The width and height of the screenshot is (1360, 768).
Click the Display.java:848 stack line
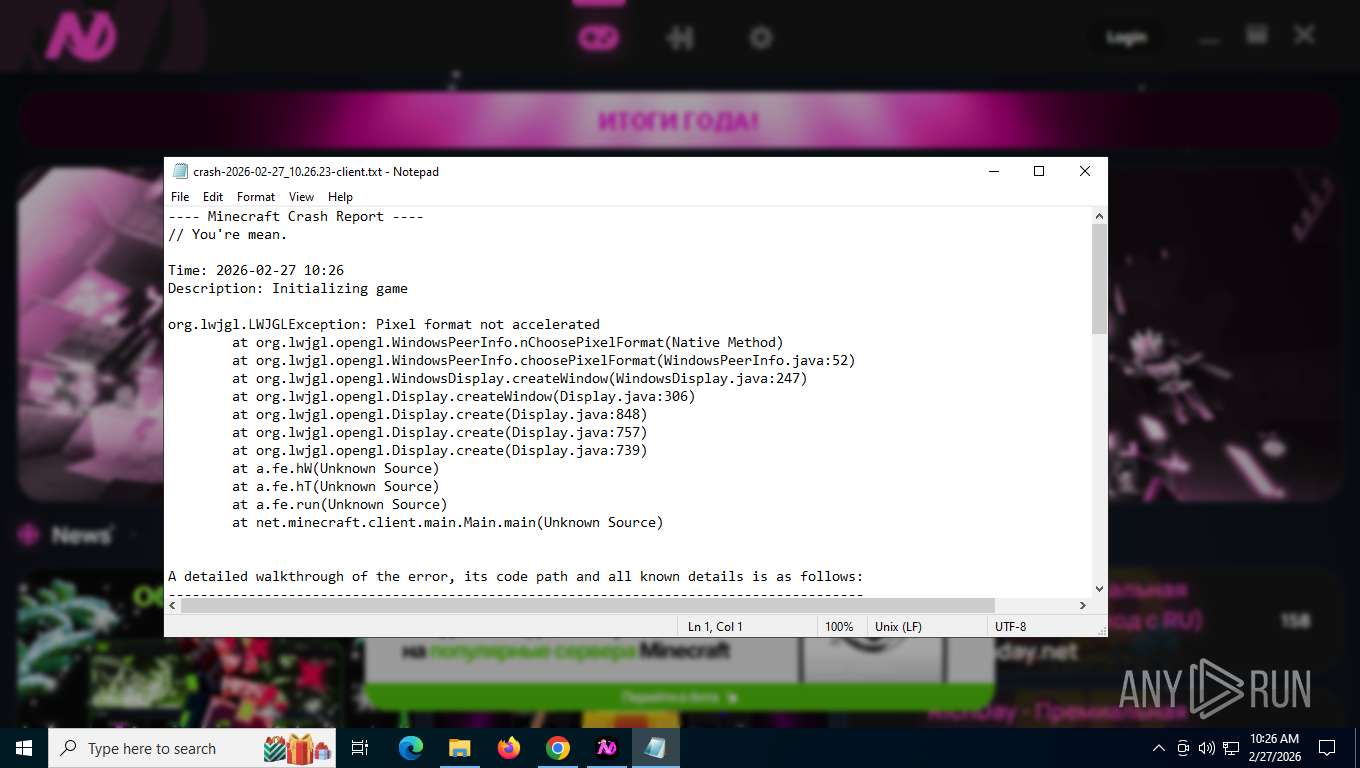(x=440, y=414)
